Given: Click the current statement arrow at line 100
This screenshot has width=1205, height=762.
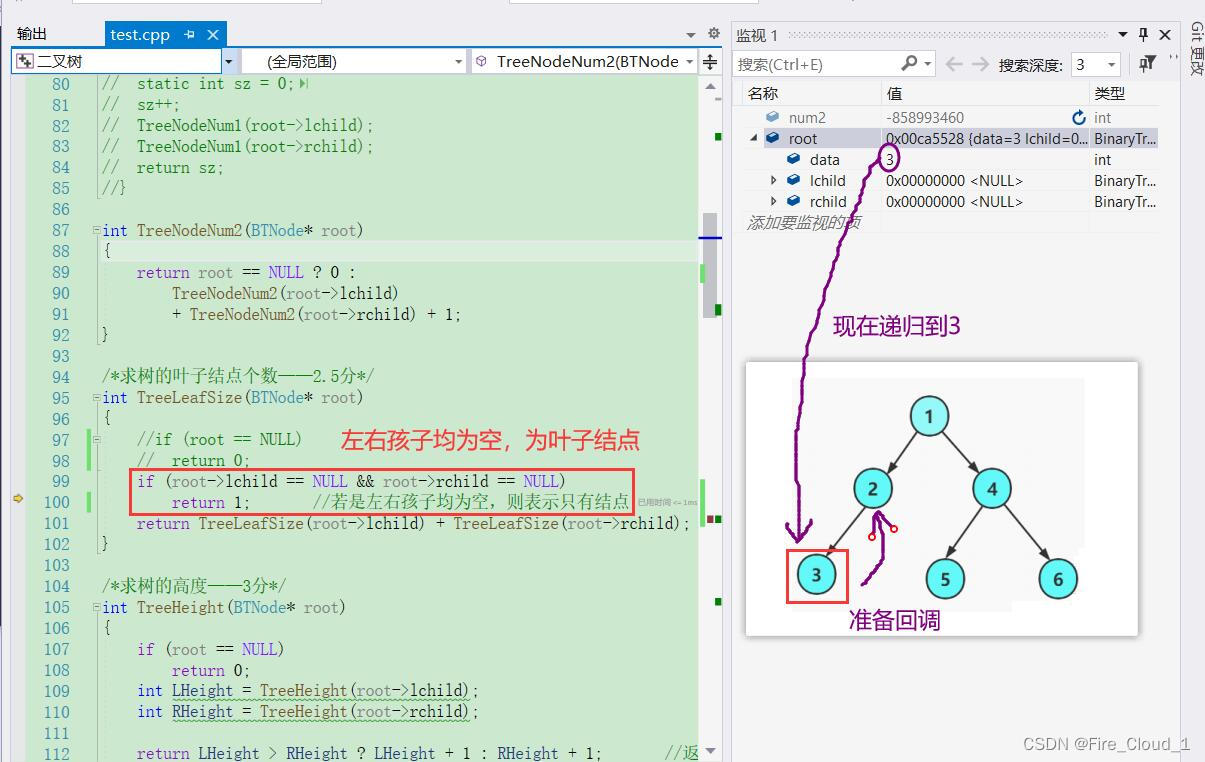Looking at the screenshot, I should pyautogui.click(x=18, y=498).
